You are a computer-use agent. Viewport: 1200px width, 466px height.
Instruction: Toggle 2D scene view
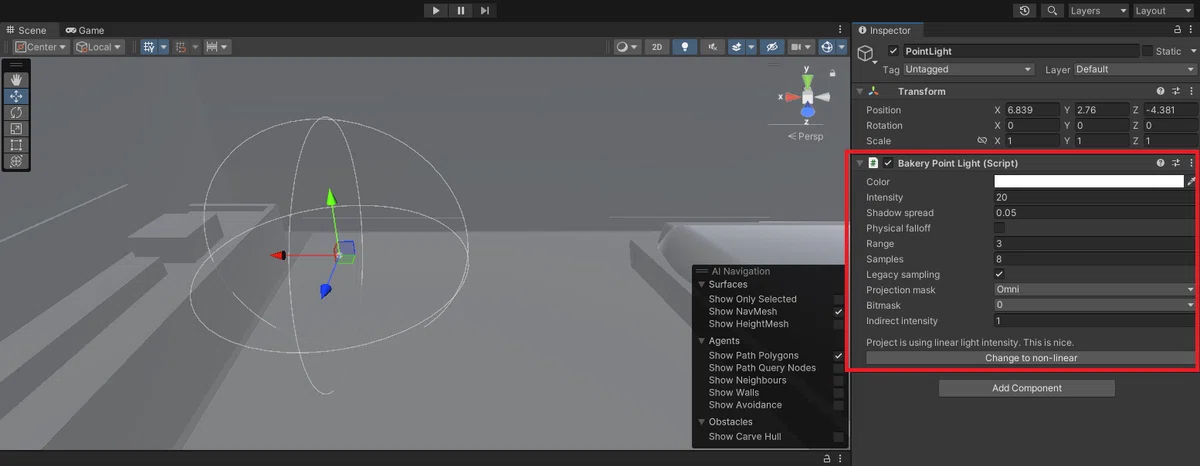657,47
